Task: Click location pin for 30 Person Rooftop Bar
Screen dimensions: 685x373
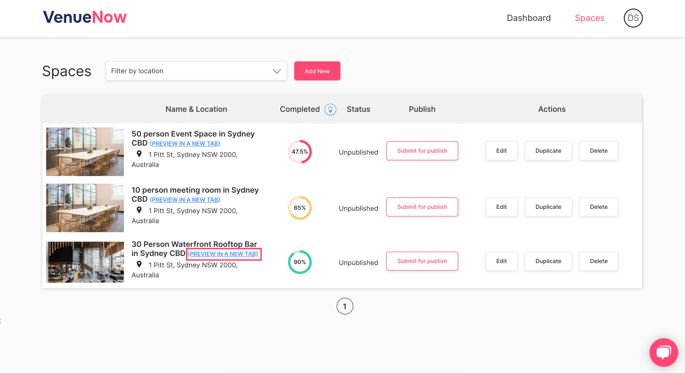Action: pos(139,264)
